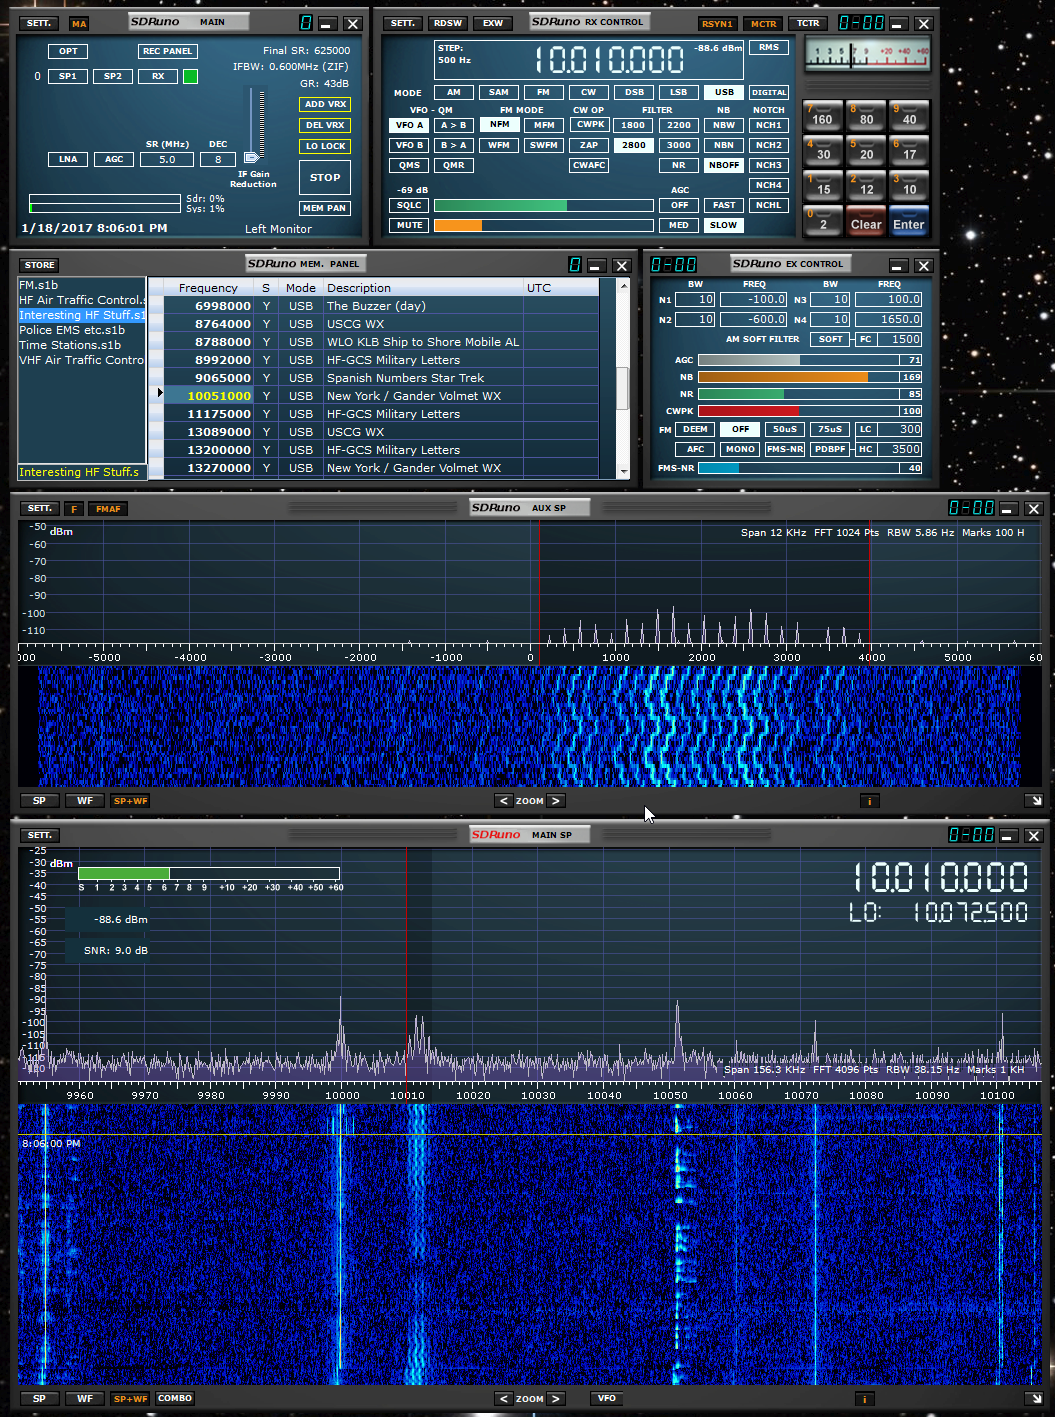Zoom in the MAIN SP spectrum

[556, 1399]
